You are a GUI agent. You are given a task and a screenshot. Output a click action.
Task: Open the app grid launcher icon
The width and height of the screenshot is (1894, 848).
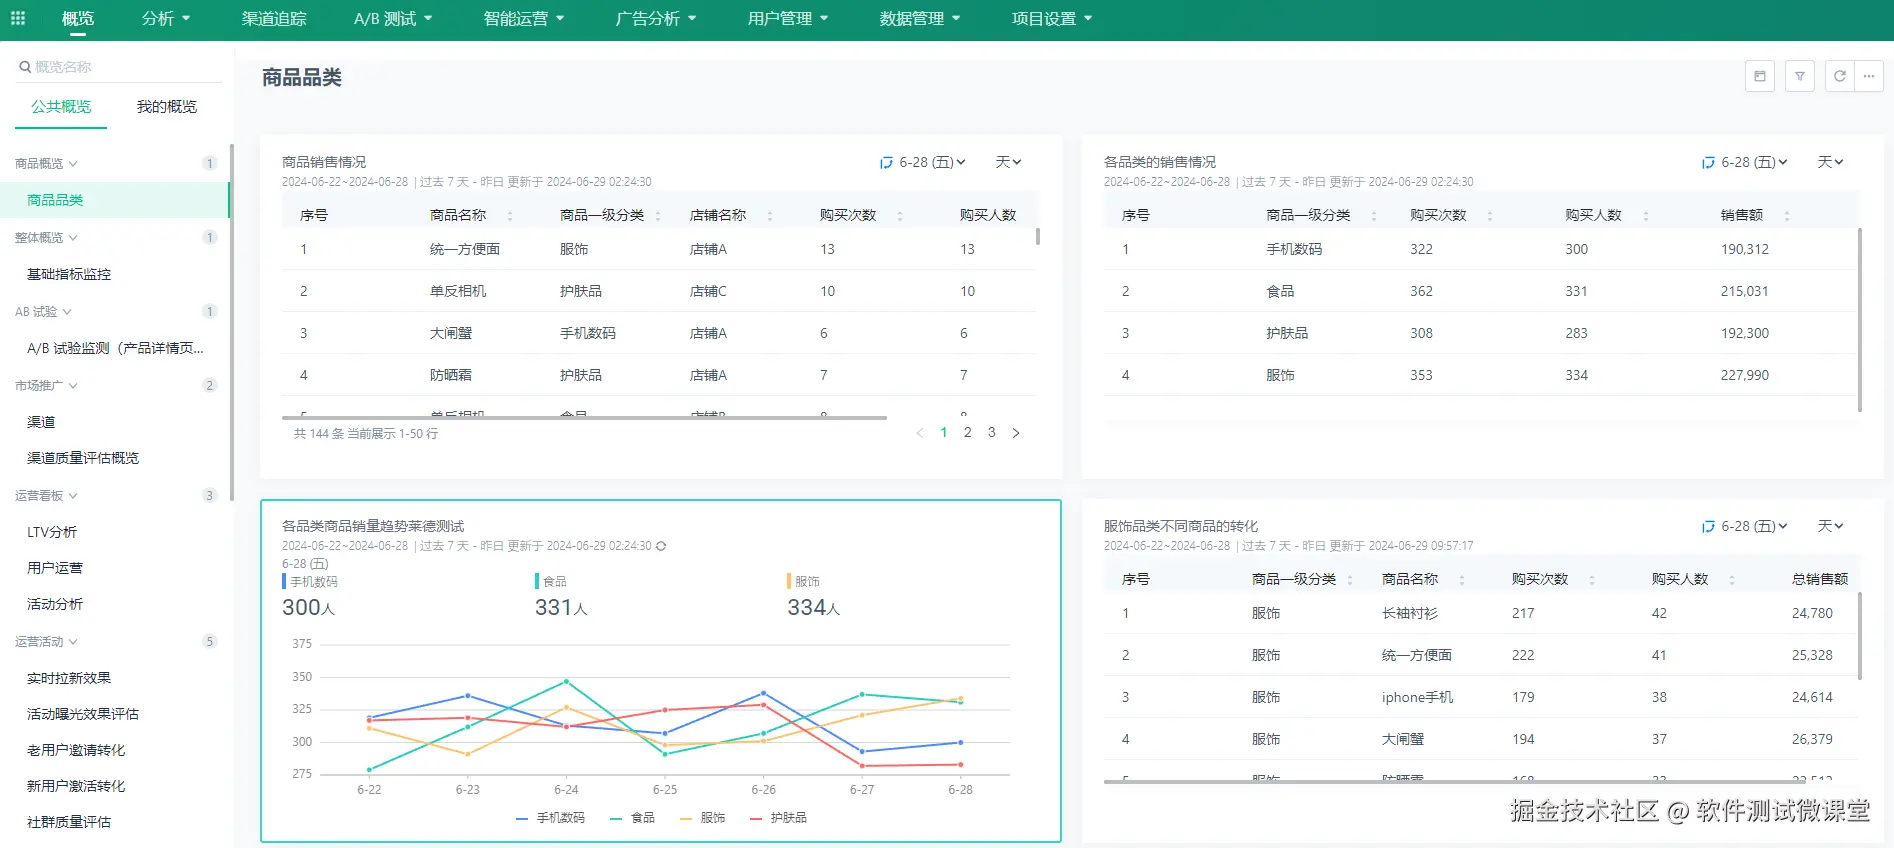pos(17,18)
